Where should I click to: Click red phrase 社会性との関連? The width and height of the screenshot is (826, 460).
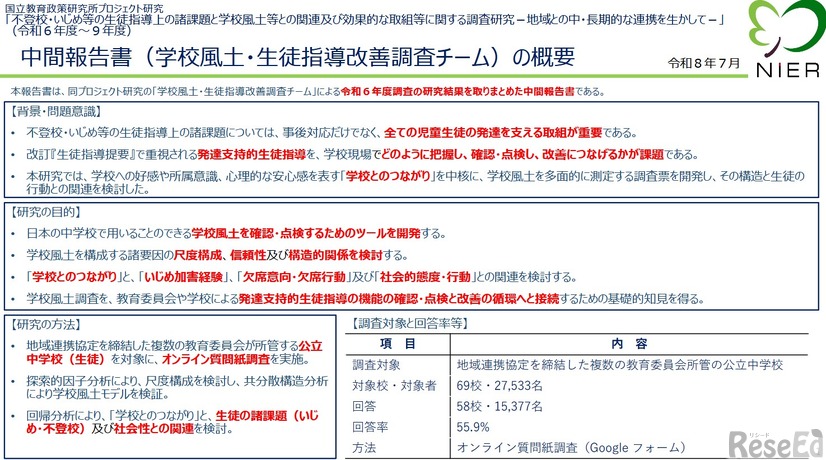click(153, 429)
